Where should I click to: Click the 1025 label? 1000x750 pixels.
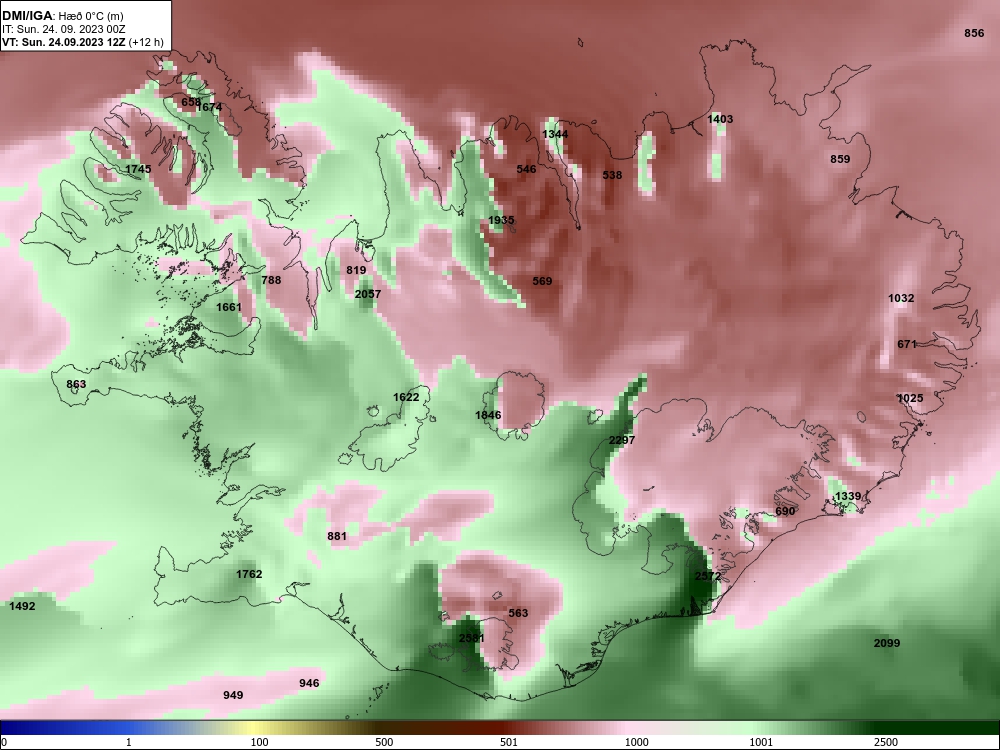910,398
